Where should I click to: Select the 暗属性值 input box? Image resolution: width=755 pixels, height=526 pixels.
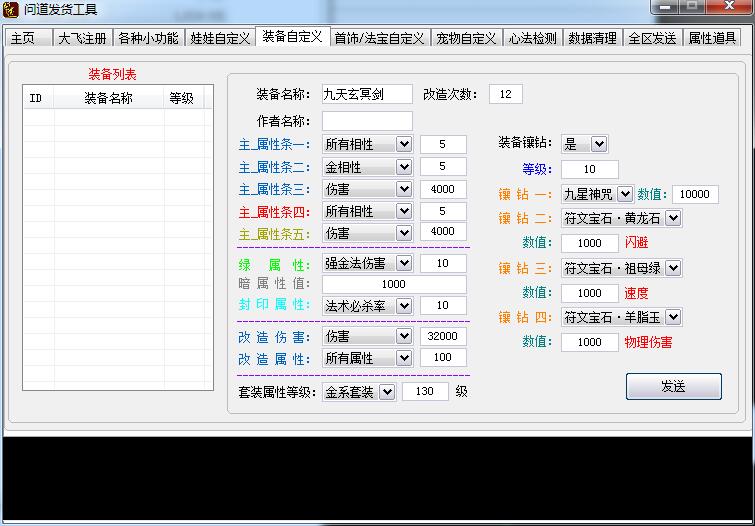click(394, 284)
